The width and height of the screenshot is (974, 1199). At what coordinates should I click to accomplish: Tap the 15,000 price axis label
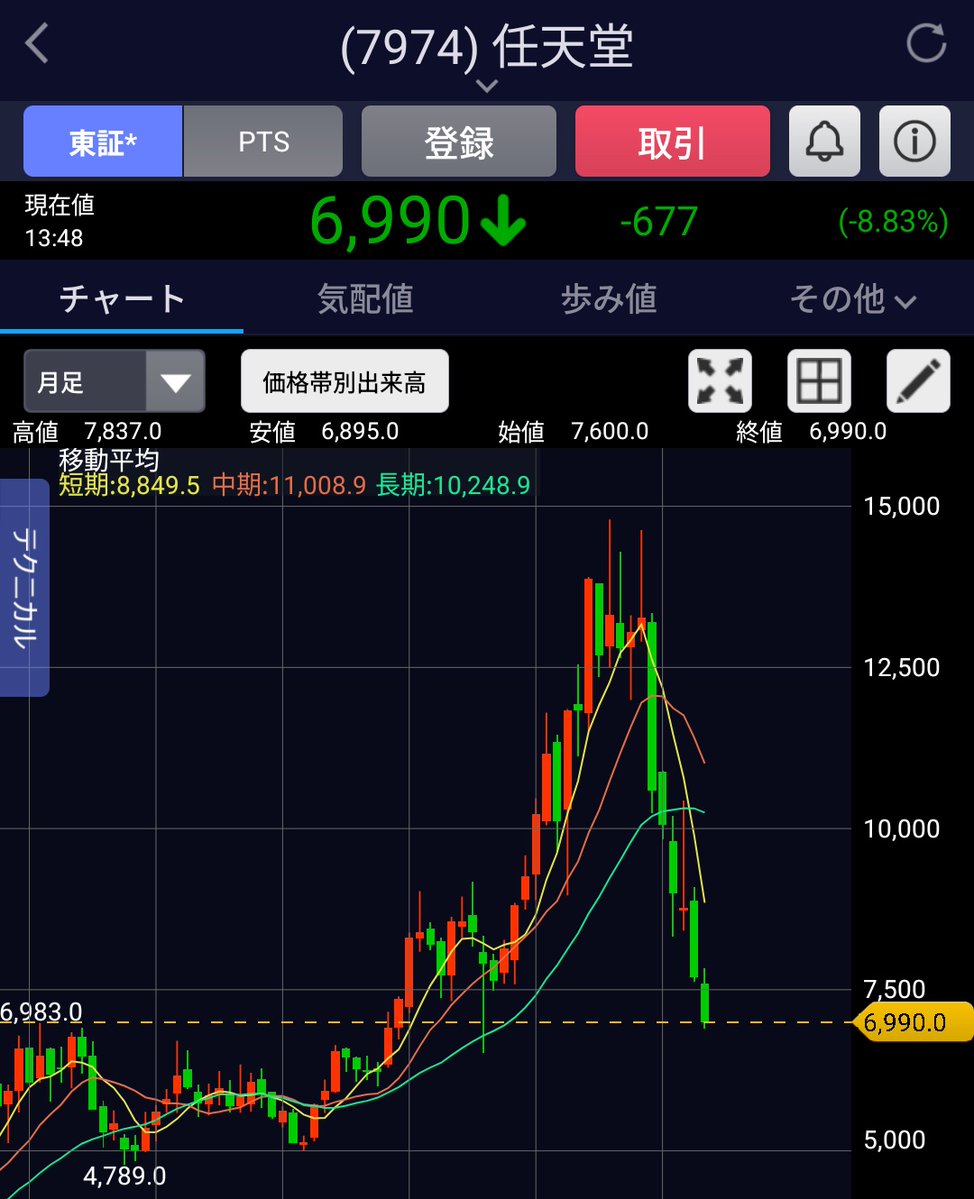901,506
